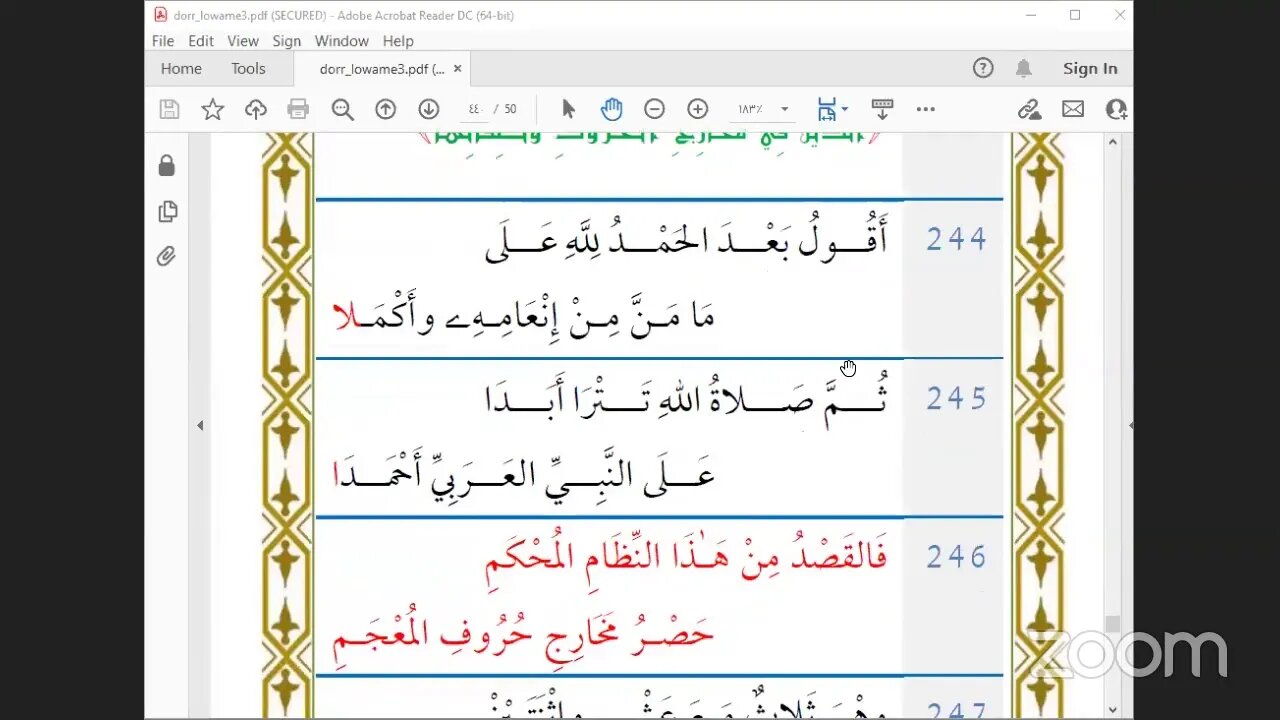Screen dimensions: 1280x720
Task: Open the Help question mark icon
Action: click(983, 68)
